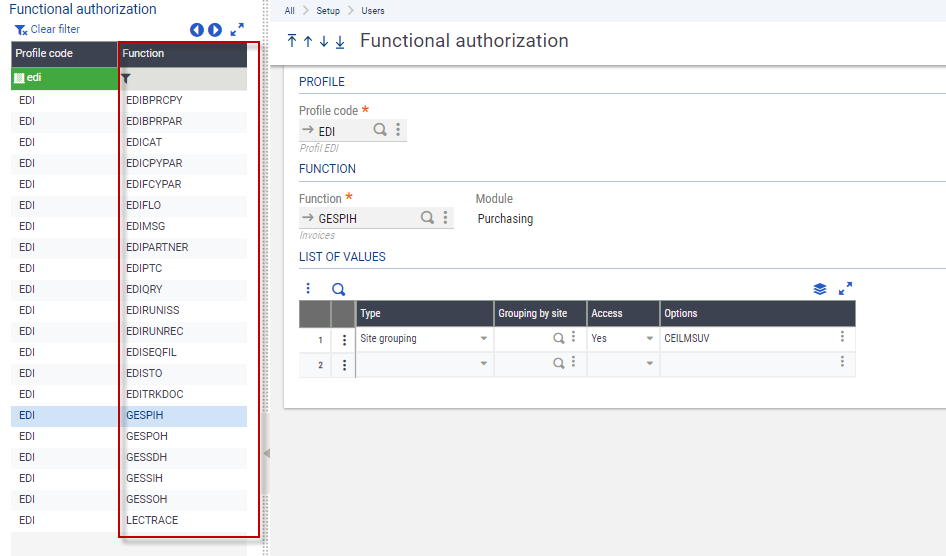Image resolution: width=946 pixels, height=556 pixels.
Task: Open actions menu next to Function field
Action: (445, 218)
